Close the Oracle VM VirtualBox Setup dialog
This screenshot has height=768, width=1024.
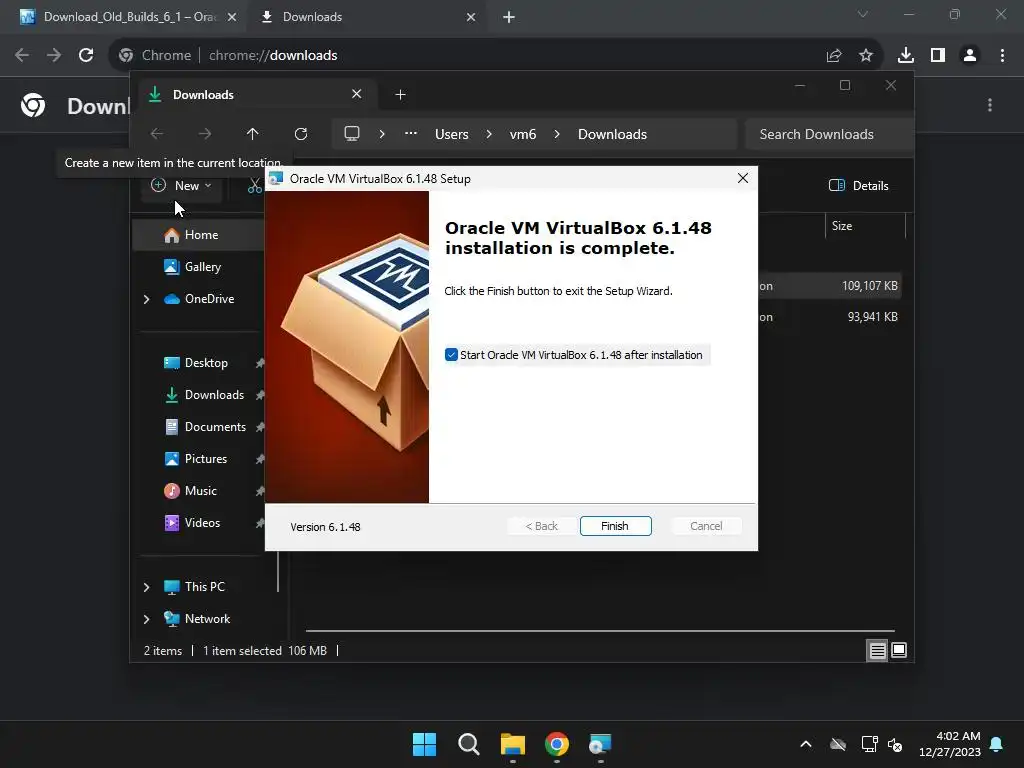[x=743, y=178]
